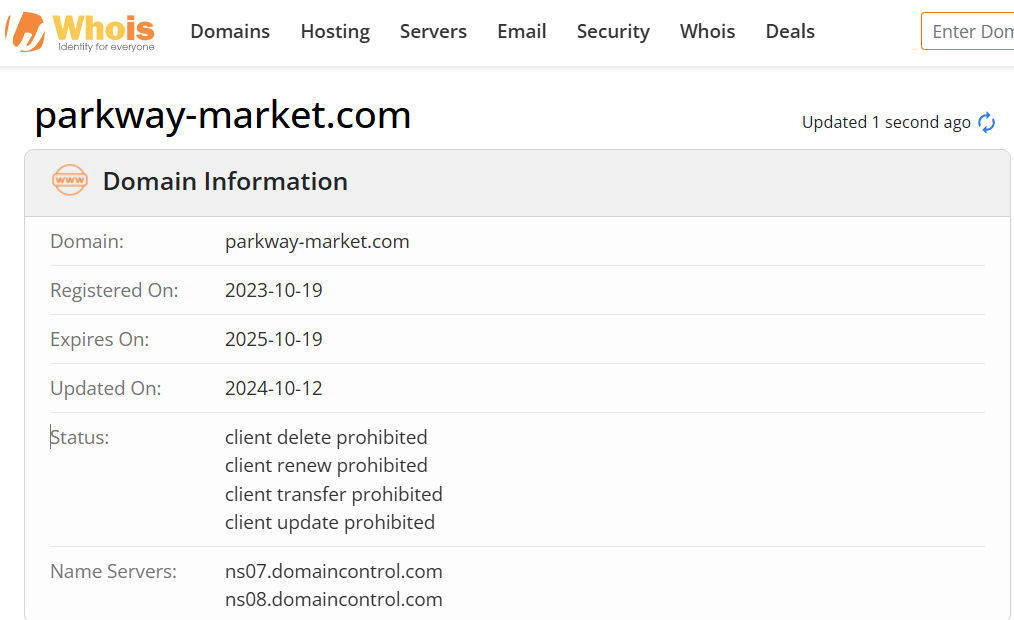1014x620 pixels.
Task: Open the Security menu
Action: (613, 31)
